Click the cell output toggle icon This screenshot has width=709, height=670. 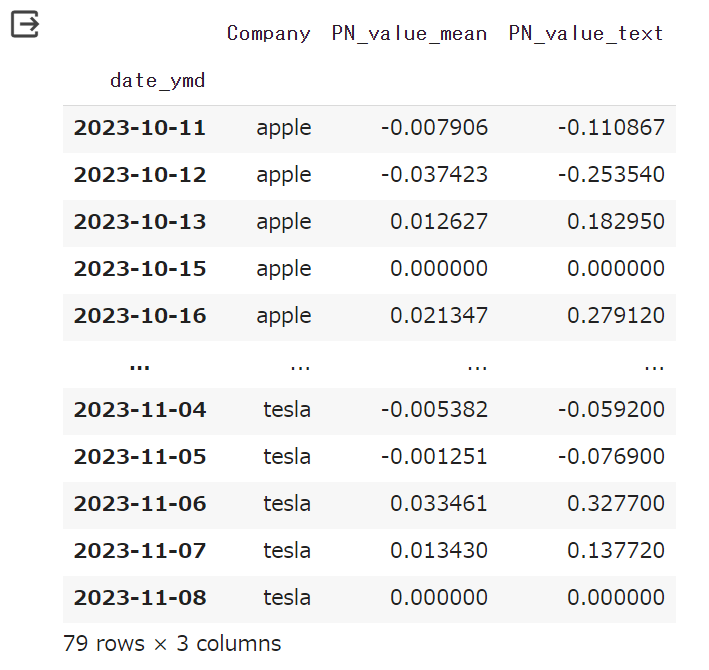click(25, 24)
